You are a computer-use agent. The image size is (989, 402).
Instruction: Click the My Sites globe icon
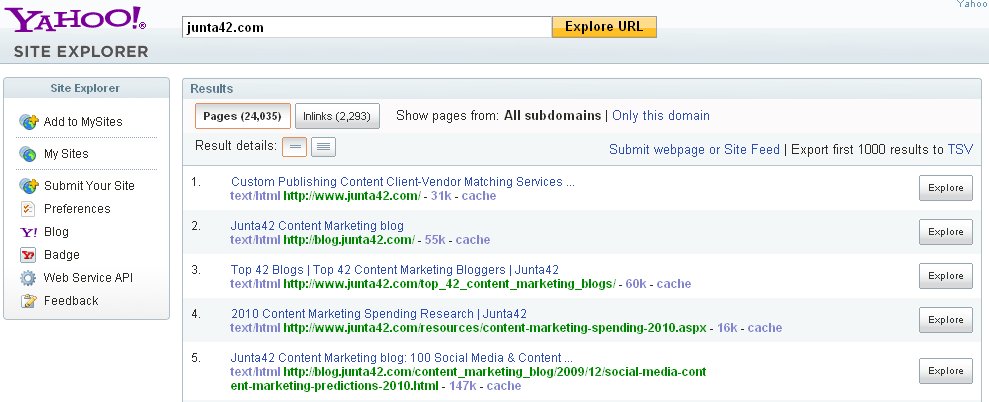28,154
